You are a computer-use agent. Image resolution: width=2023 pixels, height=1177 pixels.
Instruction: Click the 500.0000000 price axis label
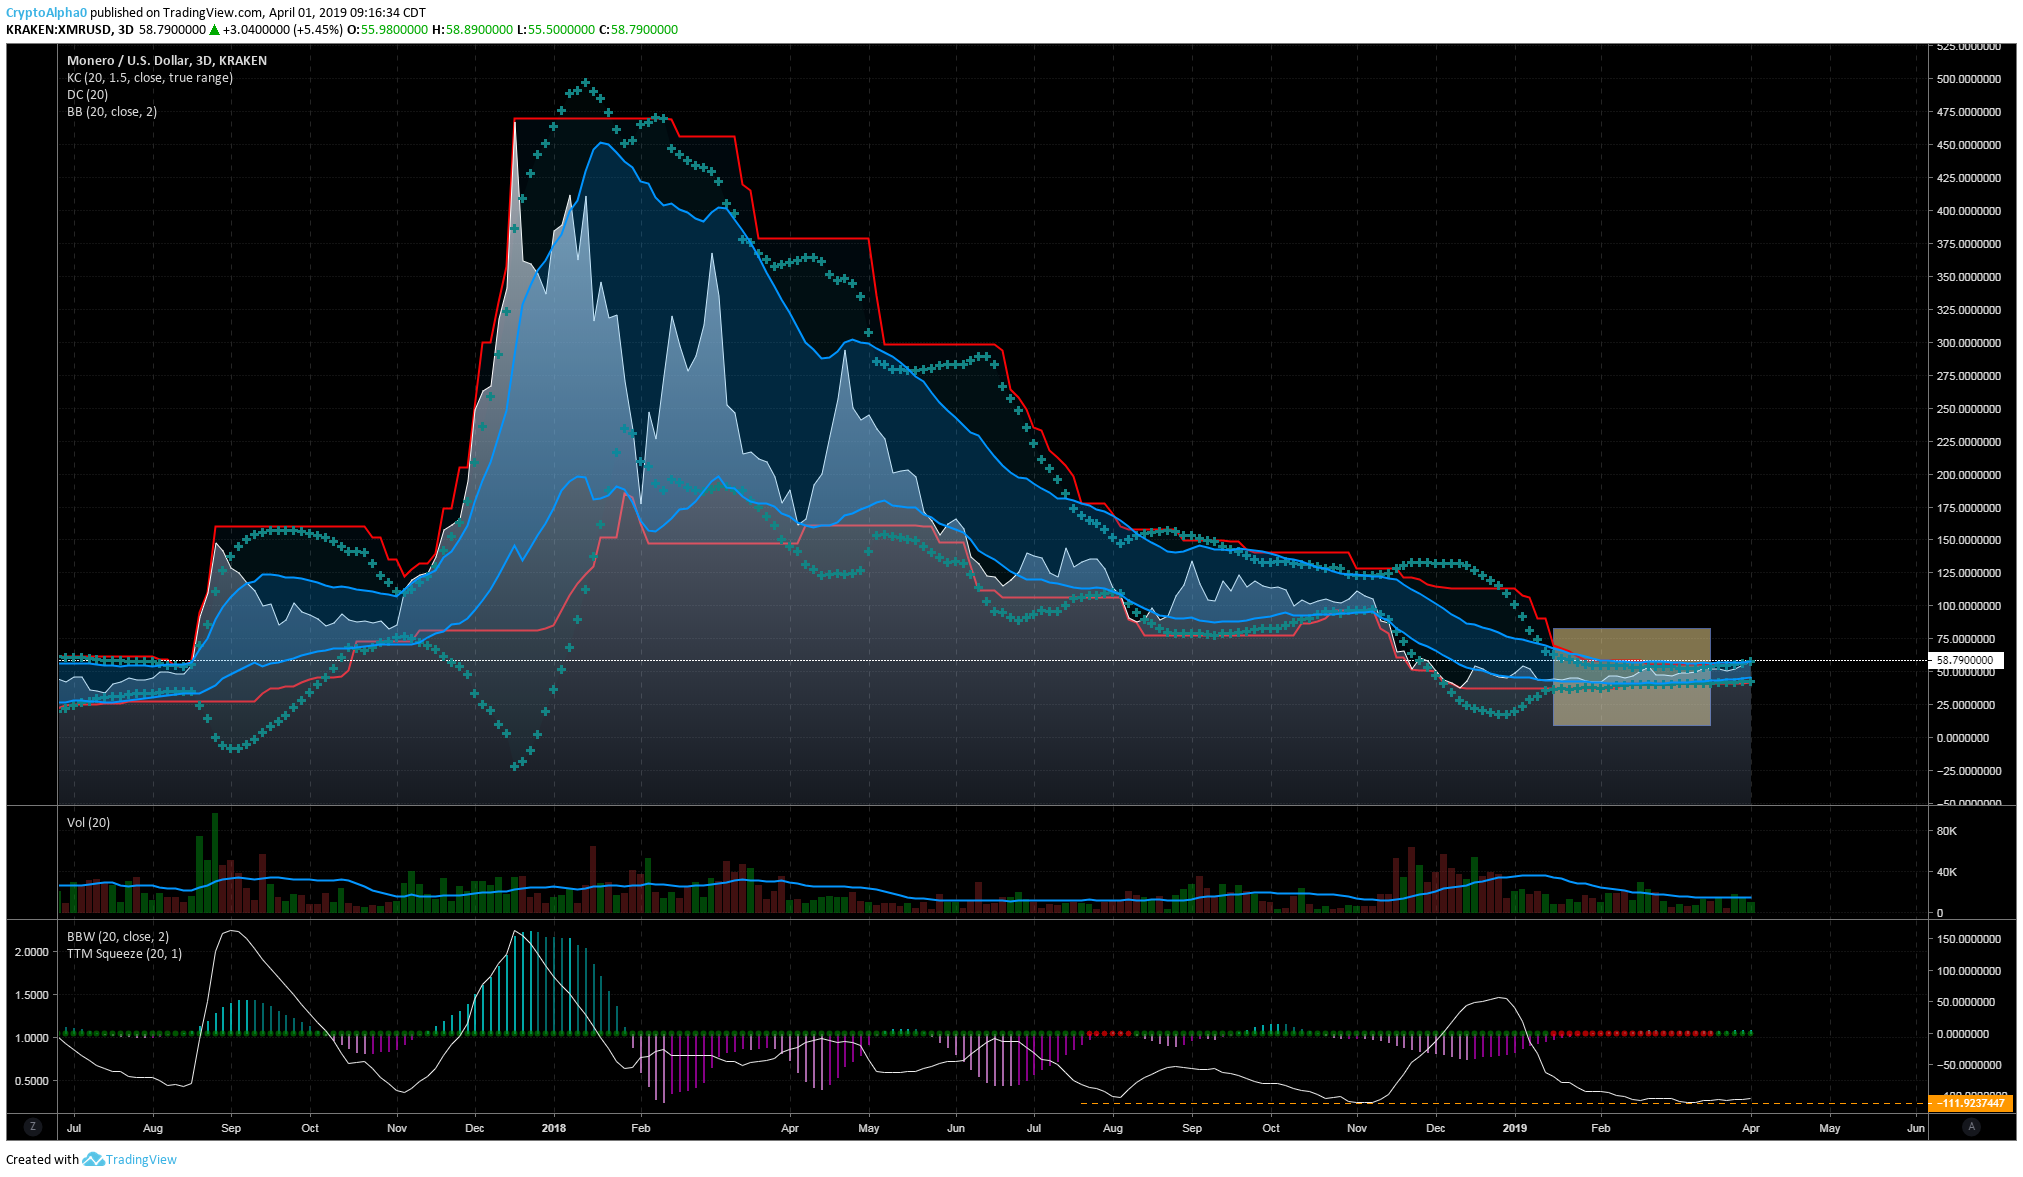(x=1969, y=79)
